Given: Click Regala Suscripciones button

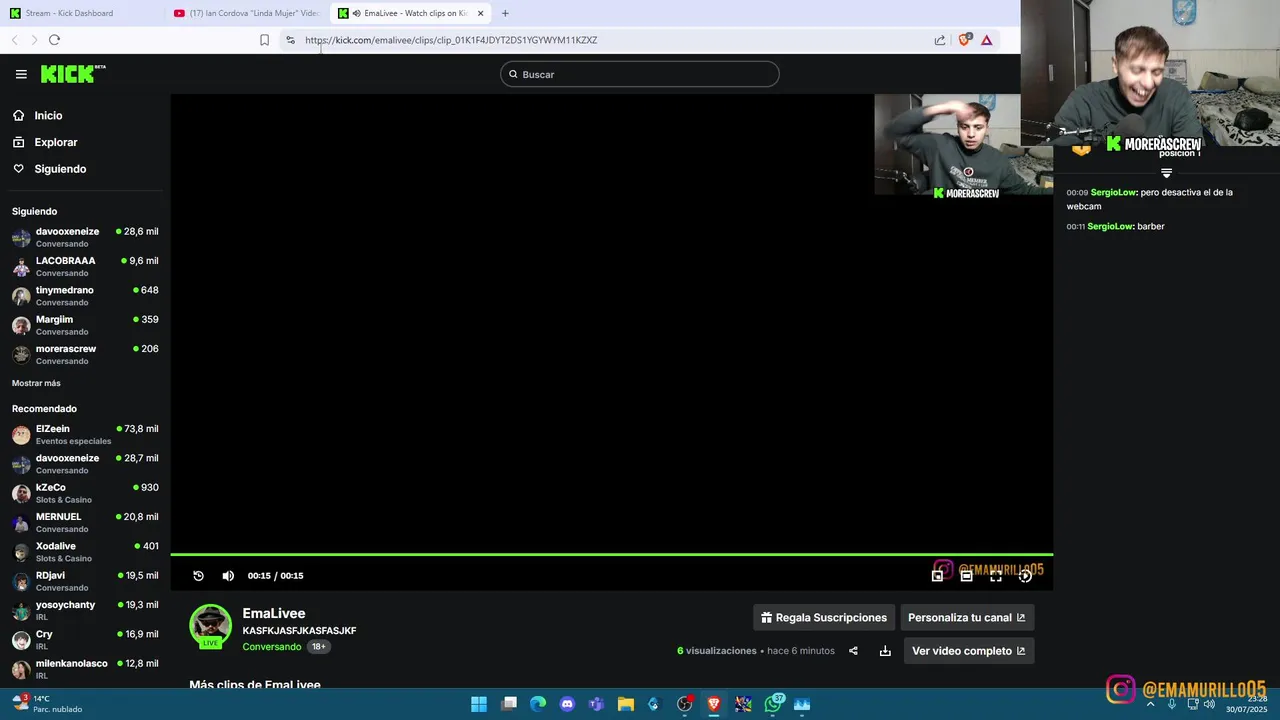Looking at the screenshot, I should [824, 618].
